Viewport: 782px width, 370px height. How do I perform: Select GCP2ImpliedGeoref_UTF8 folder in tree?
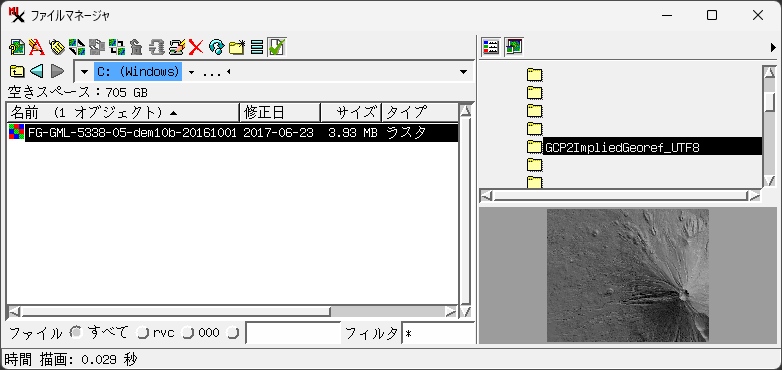(623, 147)
